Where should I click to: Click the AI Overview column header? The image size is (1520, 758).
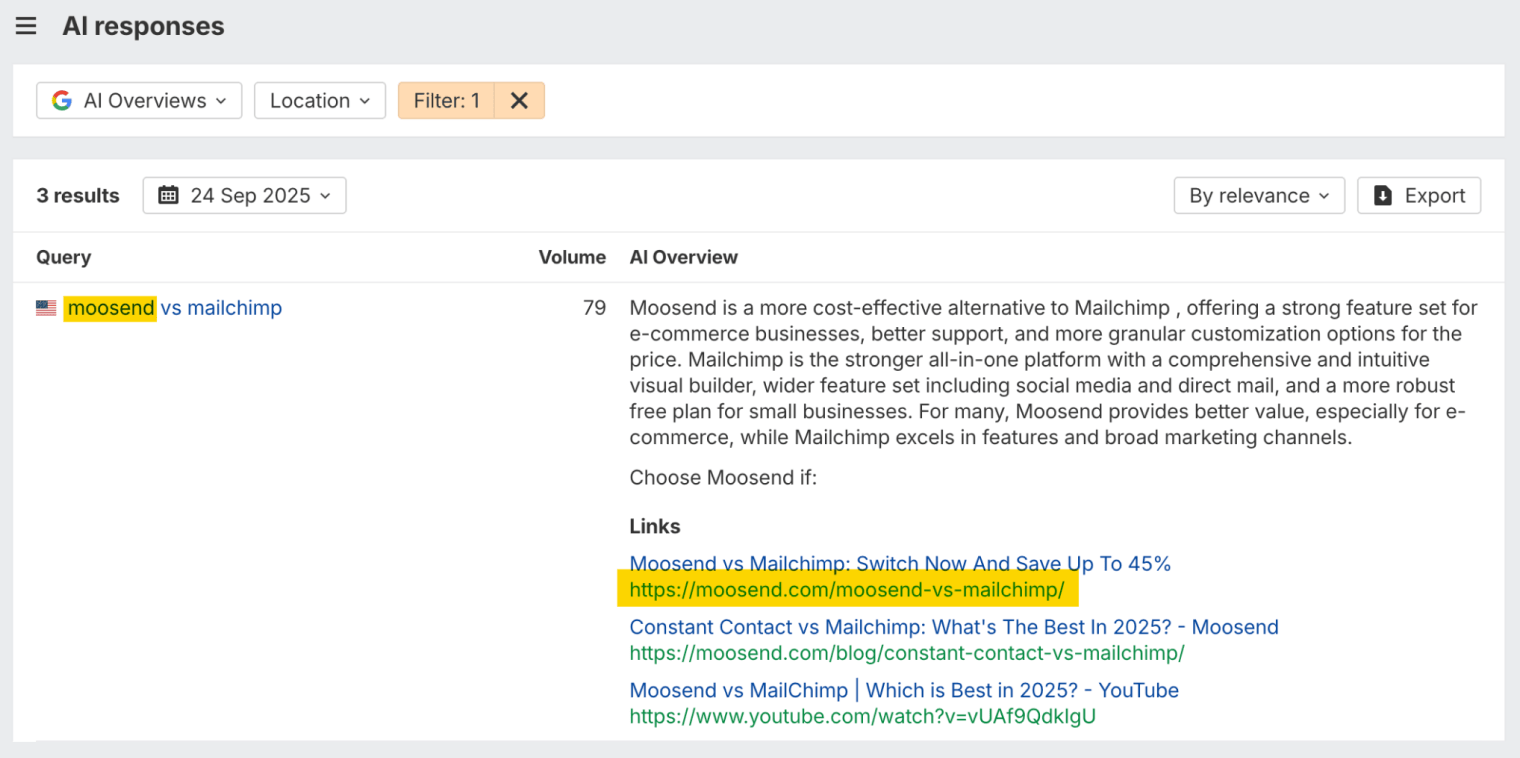pos(684,257)
